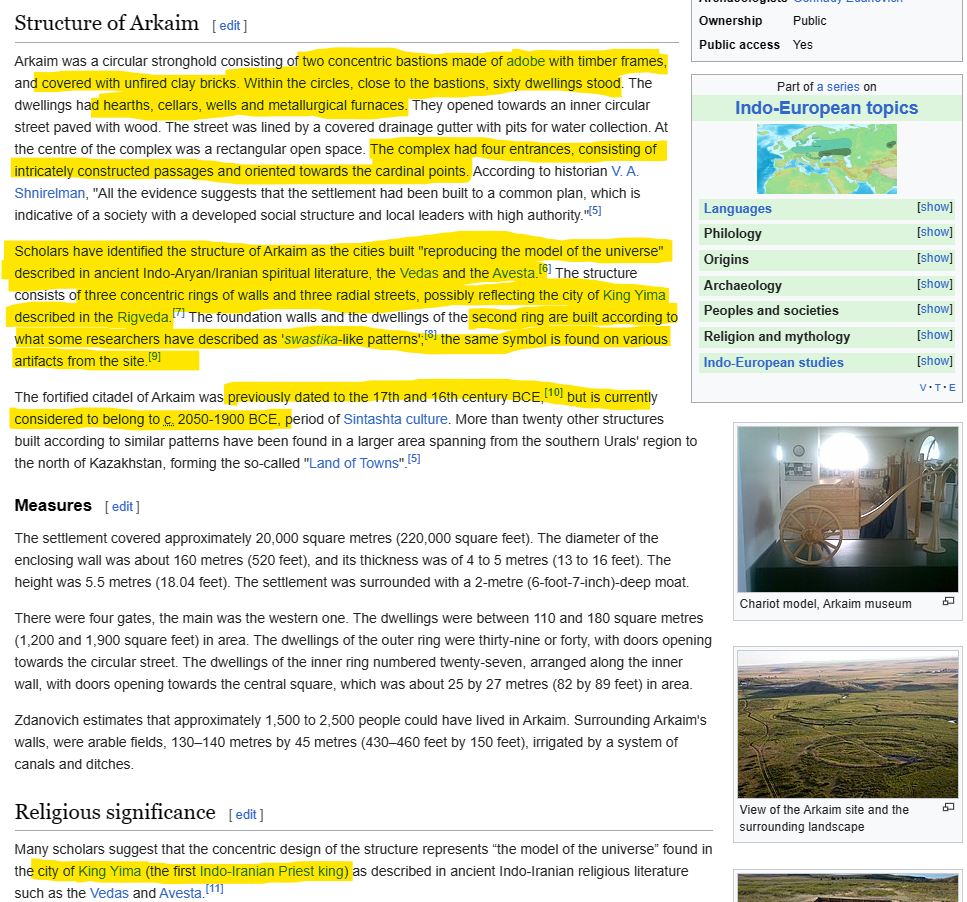Open the Indo-European map image
Viewport: 967px width, 902px height.
pyautogui.click(x=826, y=159)
